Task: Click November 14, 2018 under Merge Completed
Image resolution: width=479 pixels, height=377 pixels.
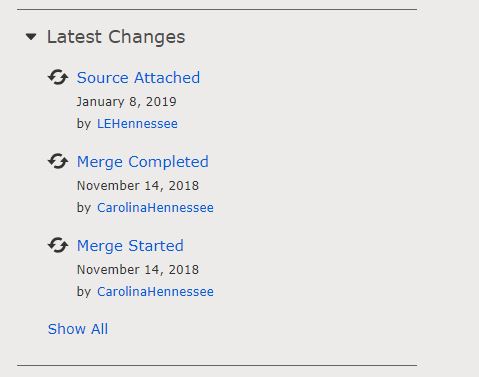Action: 138,186
